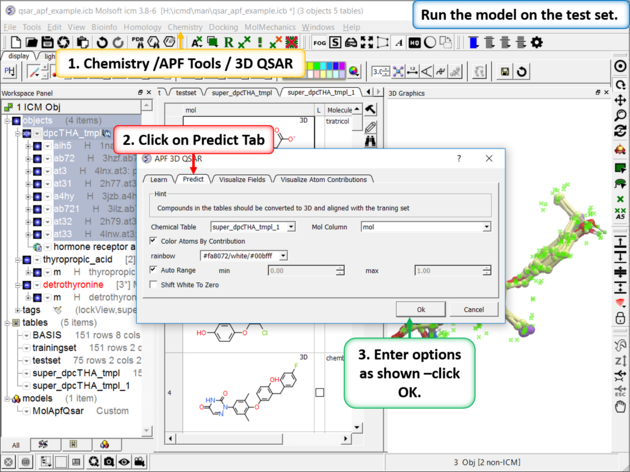The width and height of the screenshot is (630, 472).
Task: Toggle Color Atoms By Contribution checkbox
Action: click(153, 241)
